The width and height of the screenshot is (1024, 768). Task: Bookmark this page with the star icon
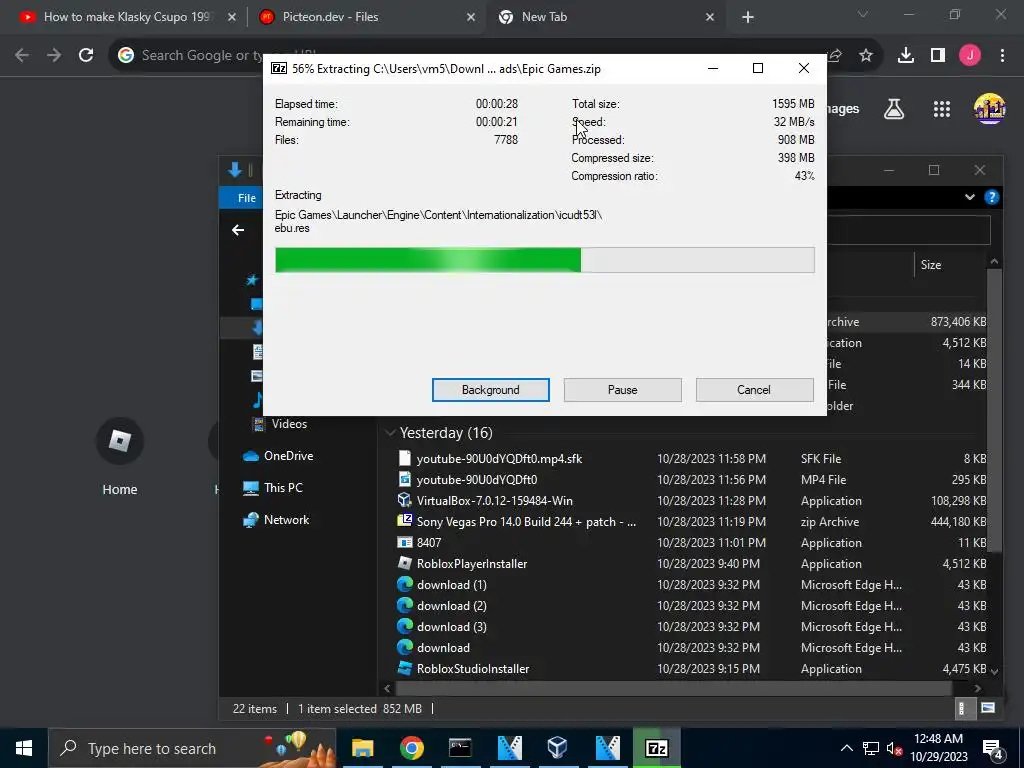866,56
